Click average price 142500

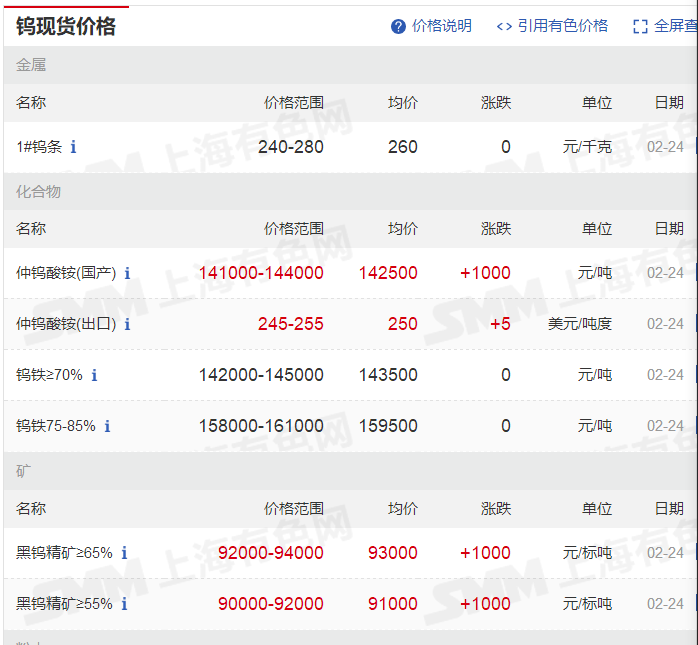[388, 273]
